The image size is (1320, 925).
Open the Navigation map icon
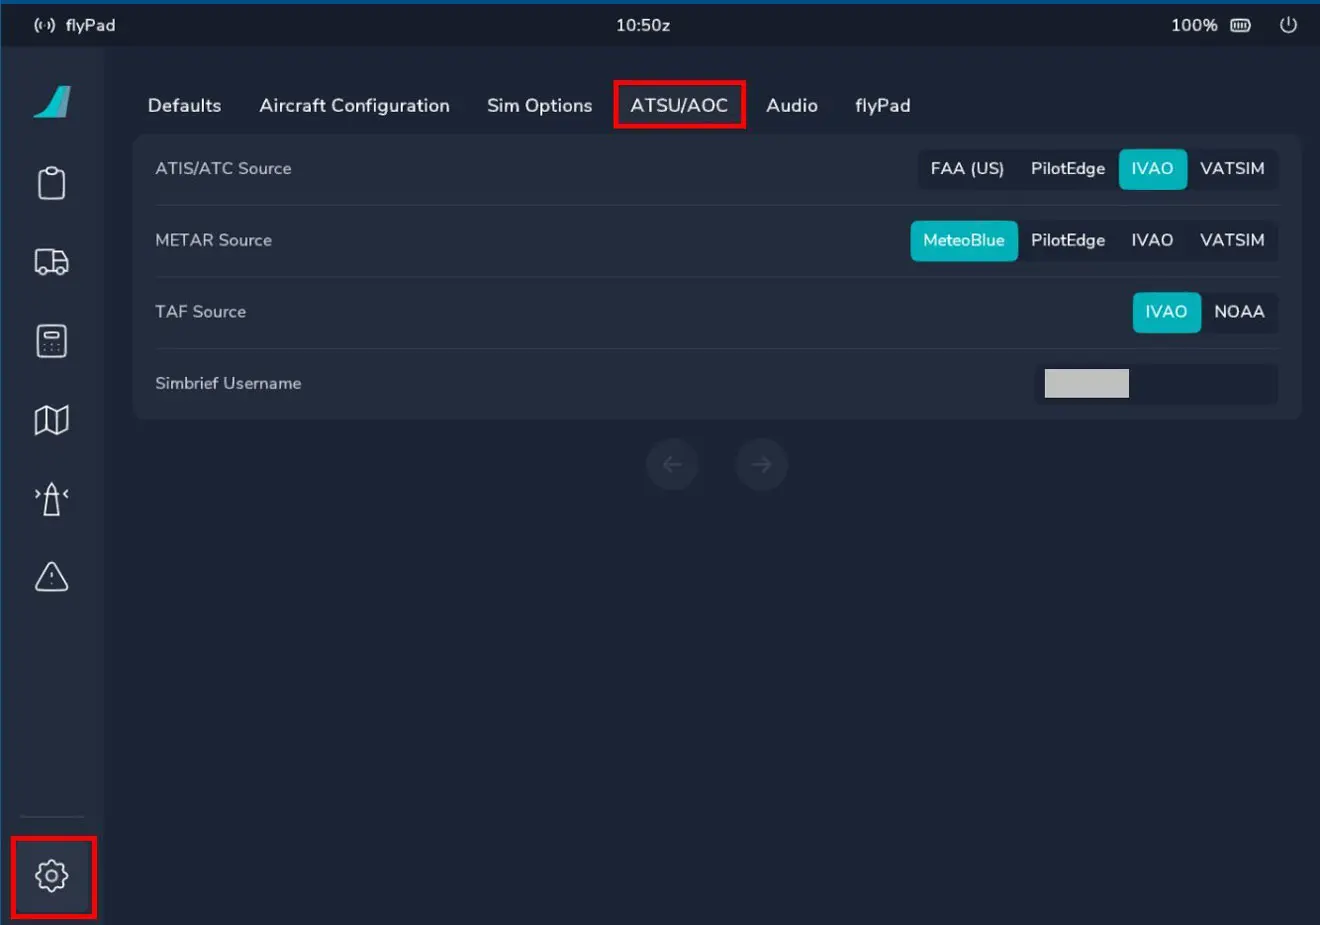[52, 420]
